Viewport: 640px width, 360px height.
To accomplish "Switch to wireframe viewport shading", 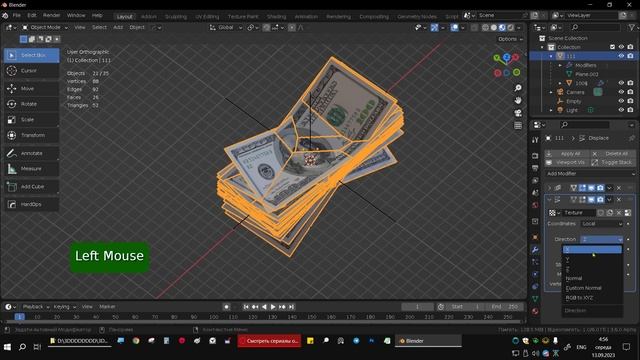I will coord(485,27).
